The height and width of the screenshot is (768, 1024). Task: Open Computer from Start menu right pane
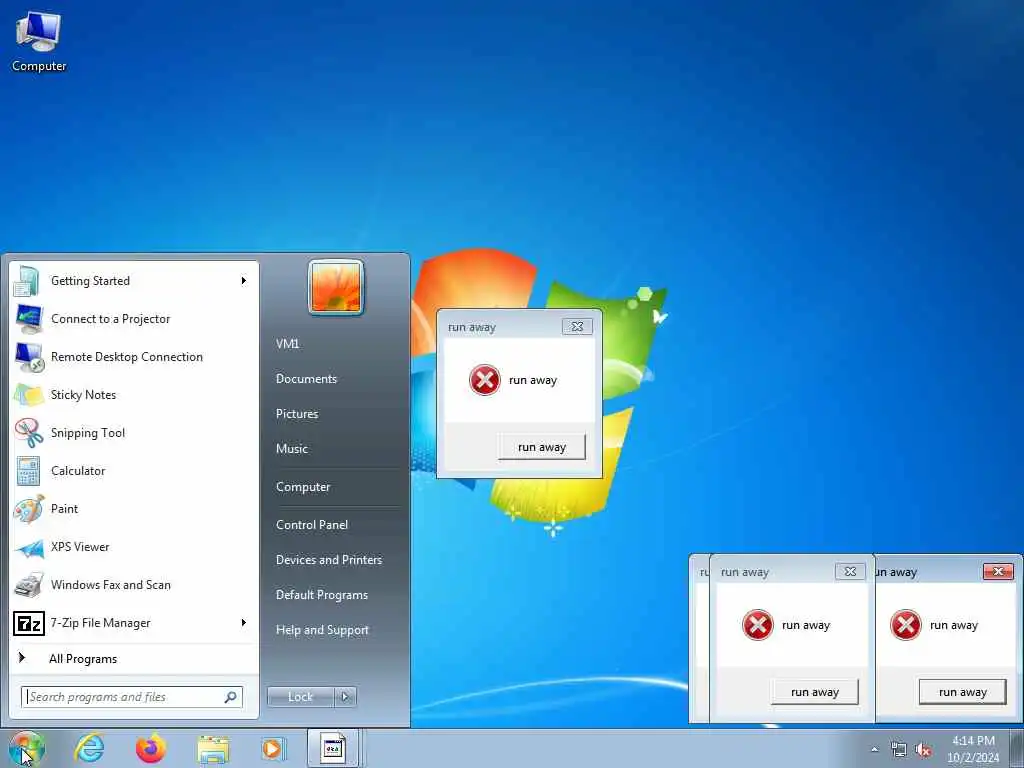pyautogui.click(x=303, y=487)
